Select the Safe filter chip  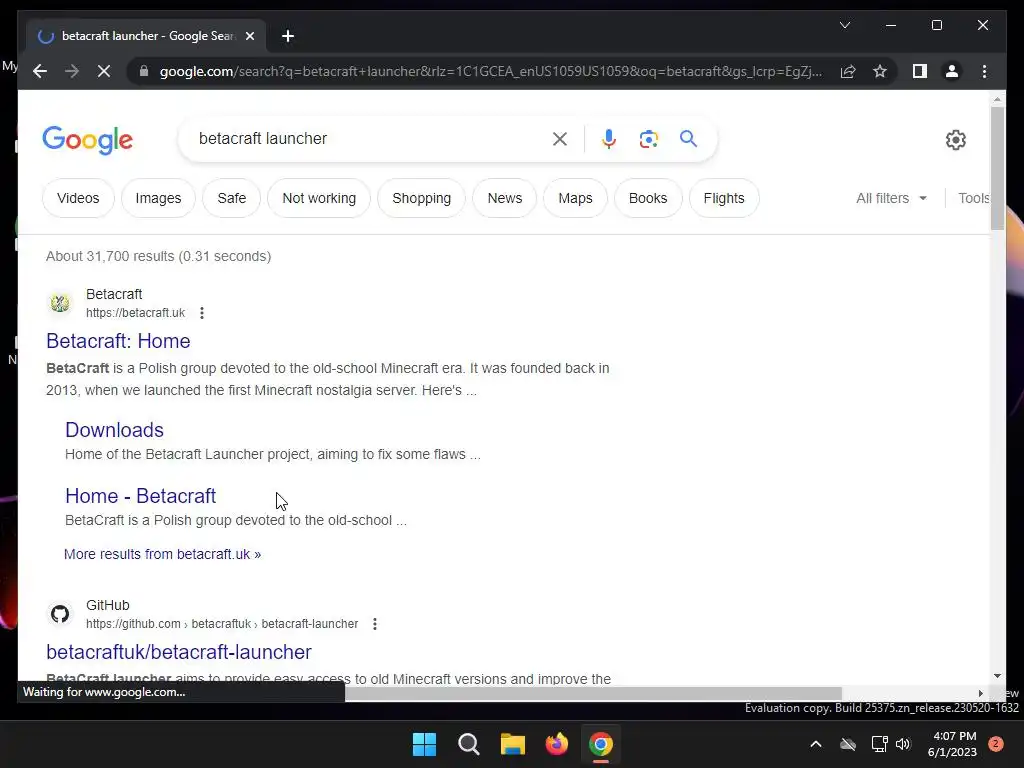231,198
